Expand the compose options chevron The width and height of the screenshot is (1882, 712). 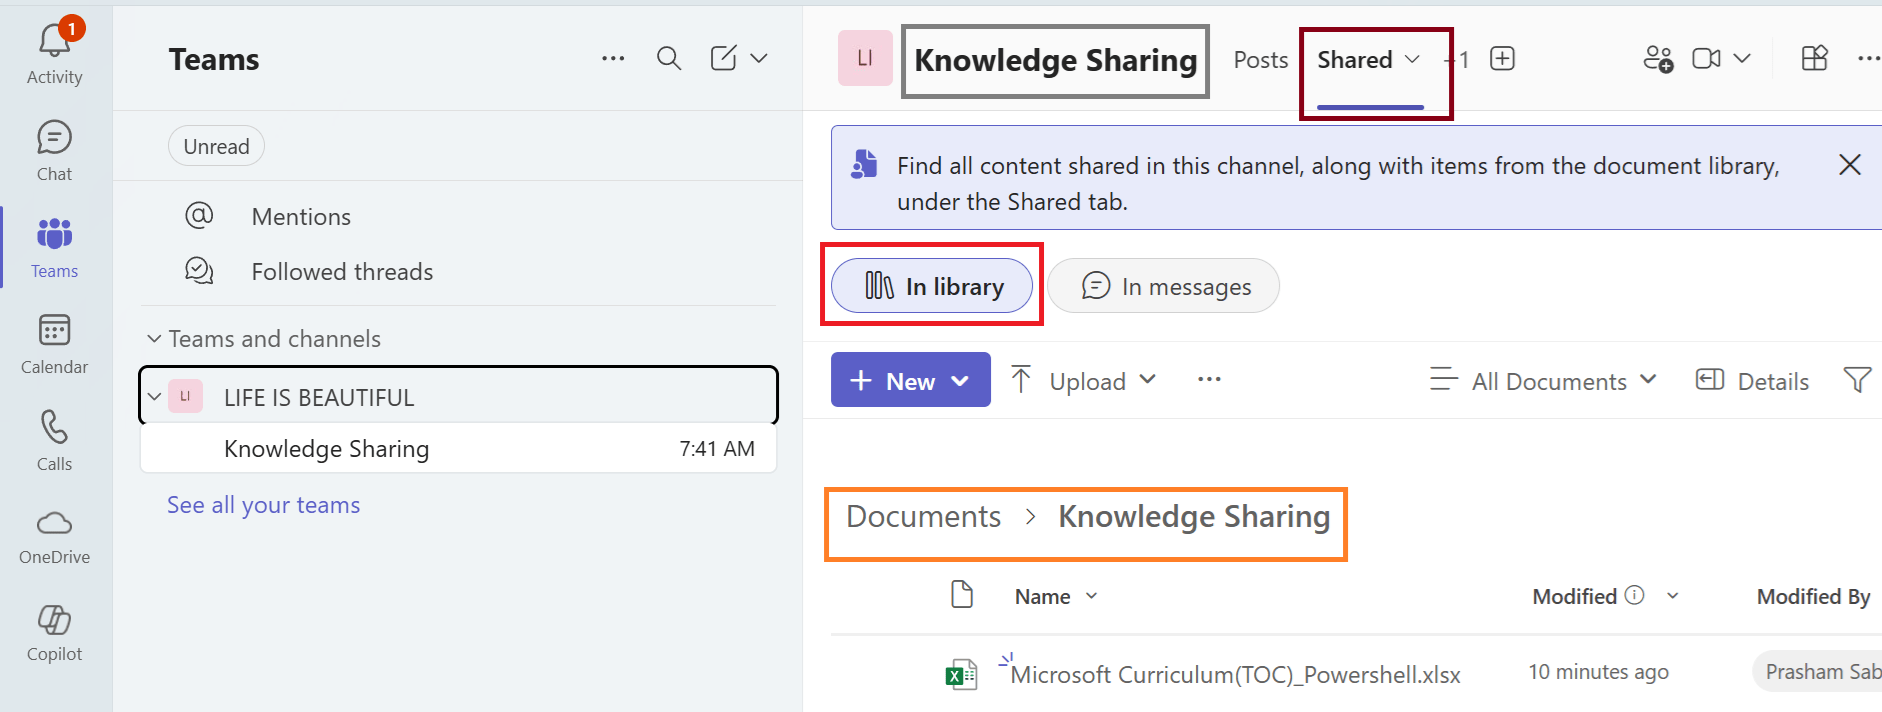click(759, 58)
